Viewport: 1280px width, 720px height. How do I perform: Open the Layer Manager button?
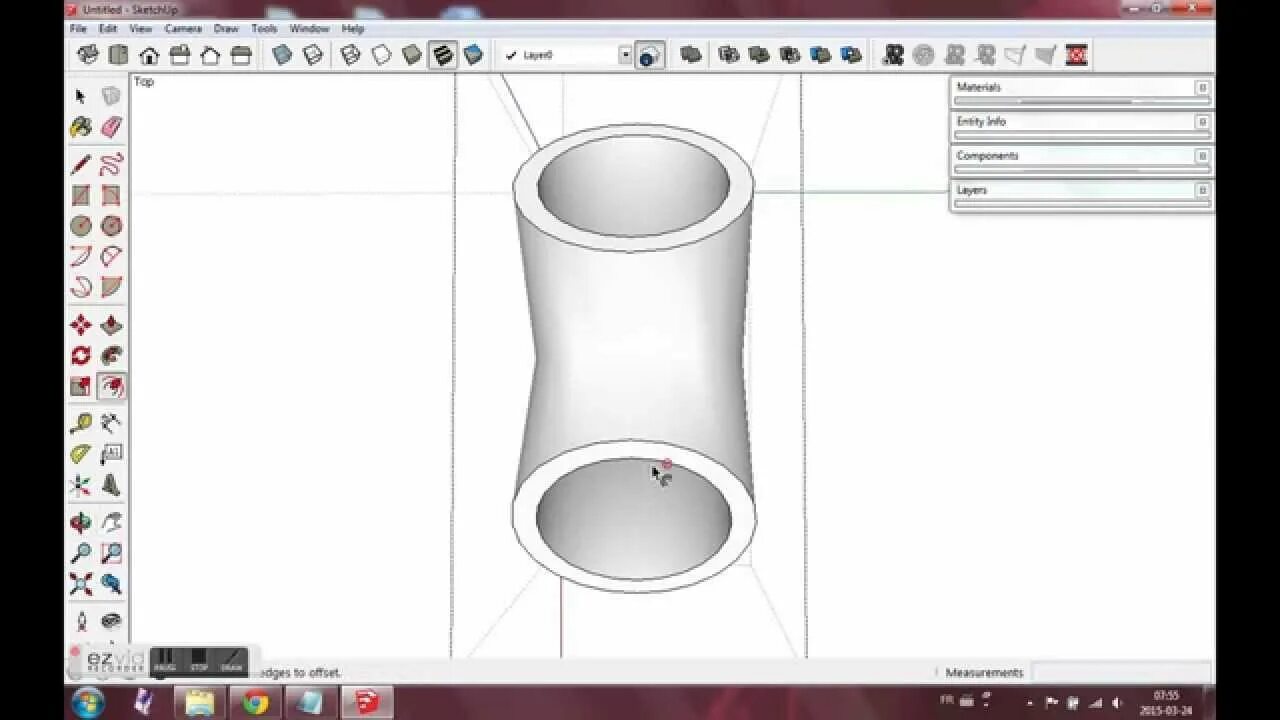point(650,55)
